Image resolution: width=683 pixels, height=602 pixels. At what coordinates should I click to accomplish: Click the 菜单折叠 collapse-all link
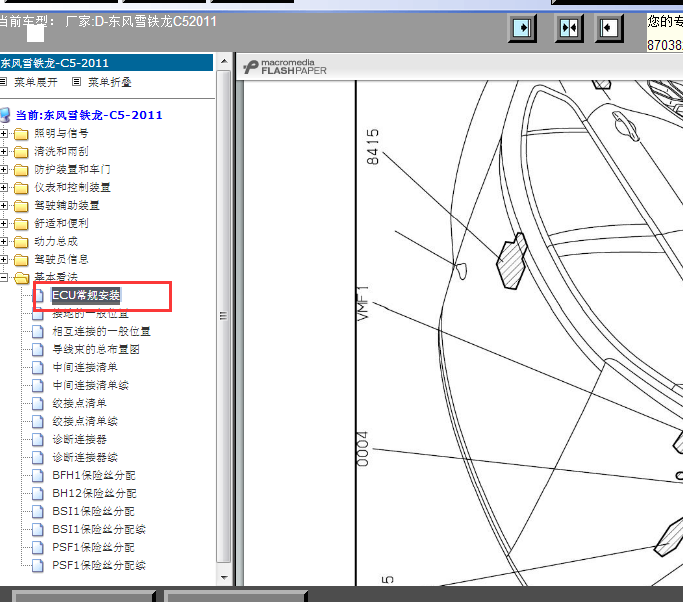pyautogui.click(x=110, y=82)
